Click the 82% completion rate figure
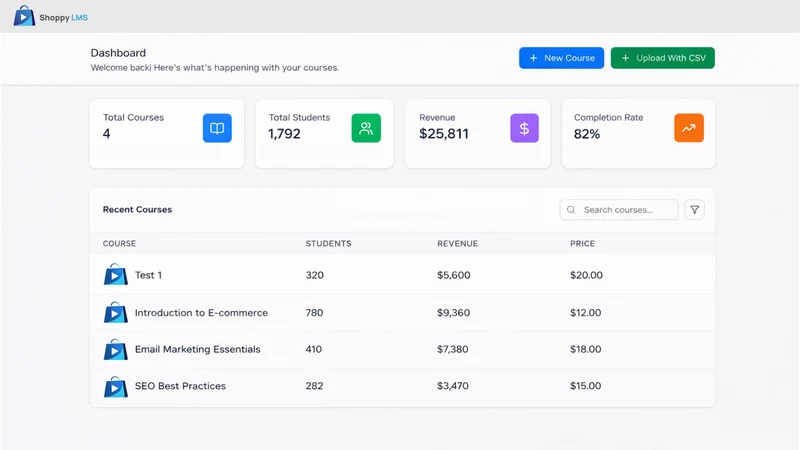This screenshot has height=450, width=800. tap(587, 134)
